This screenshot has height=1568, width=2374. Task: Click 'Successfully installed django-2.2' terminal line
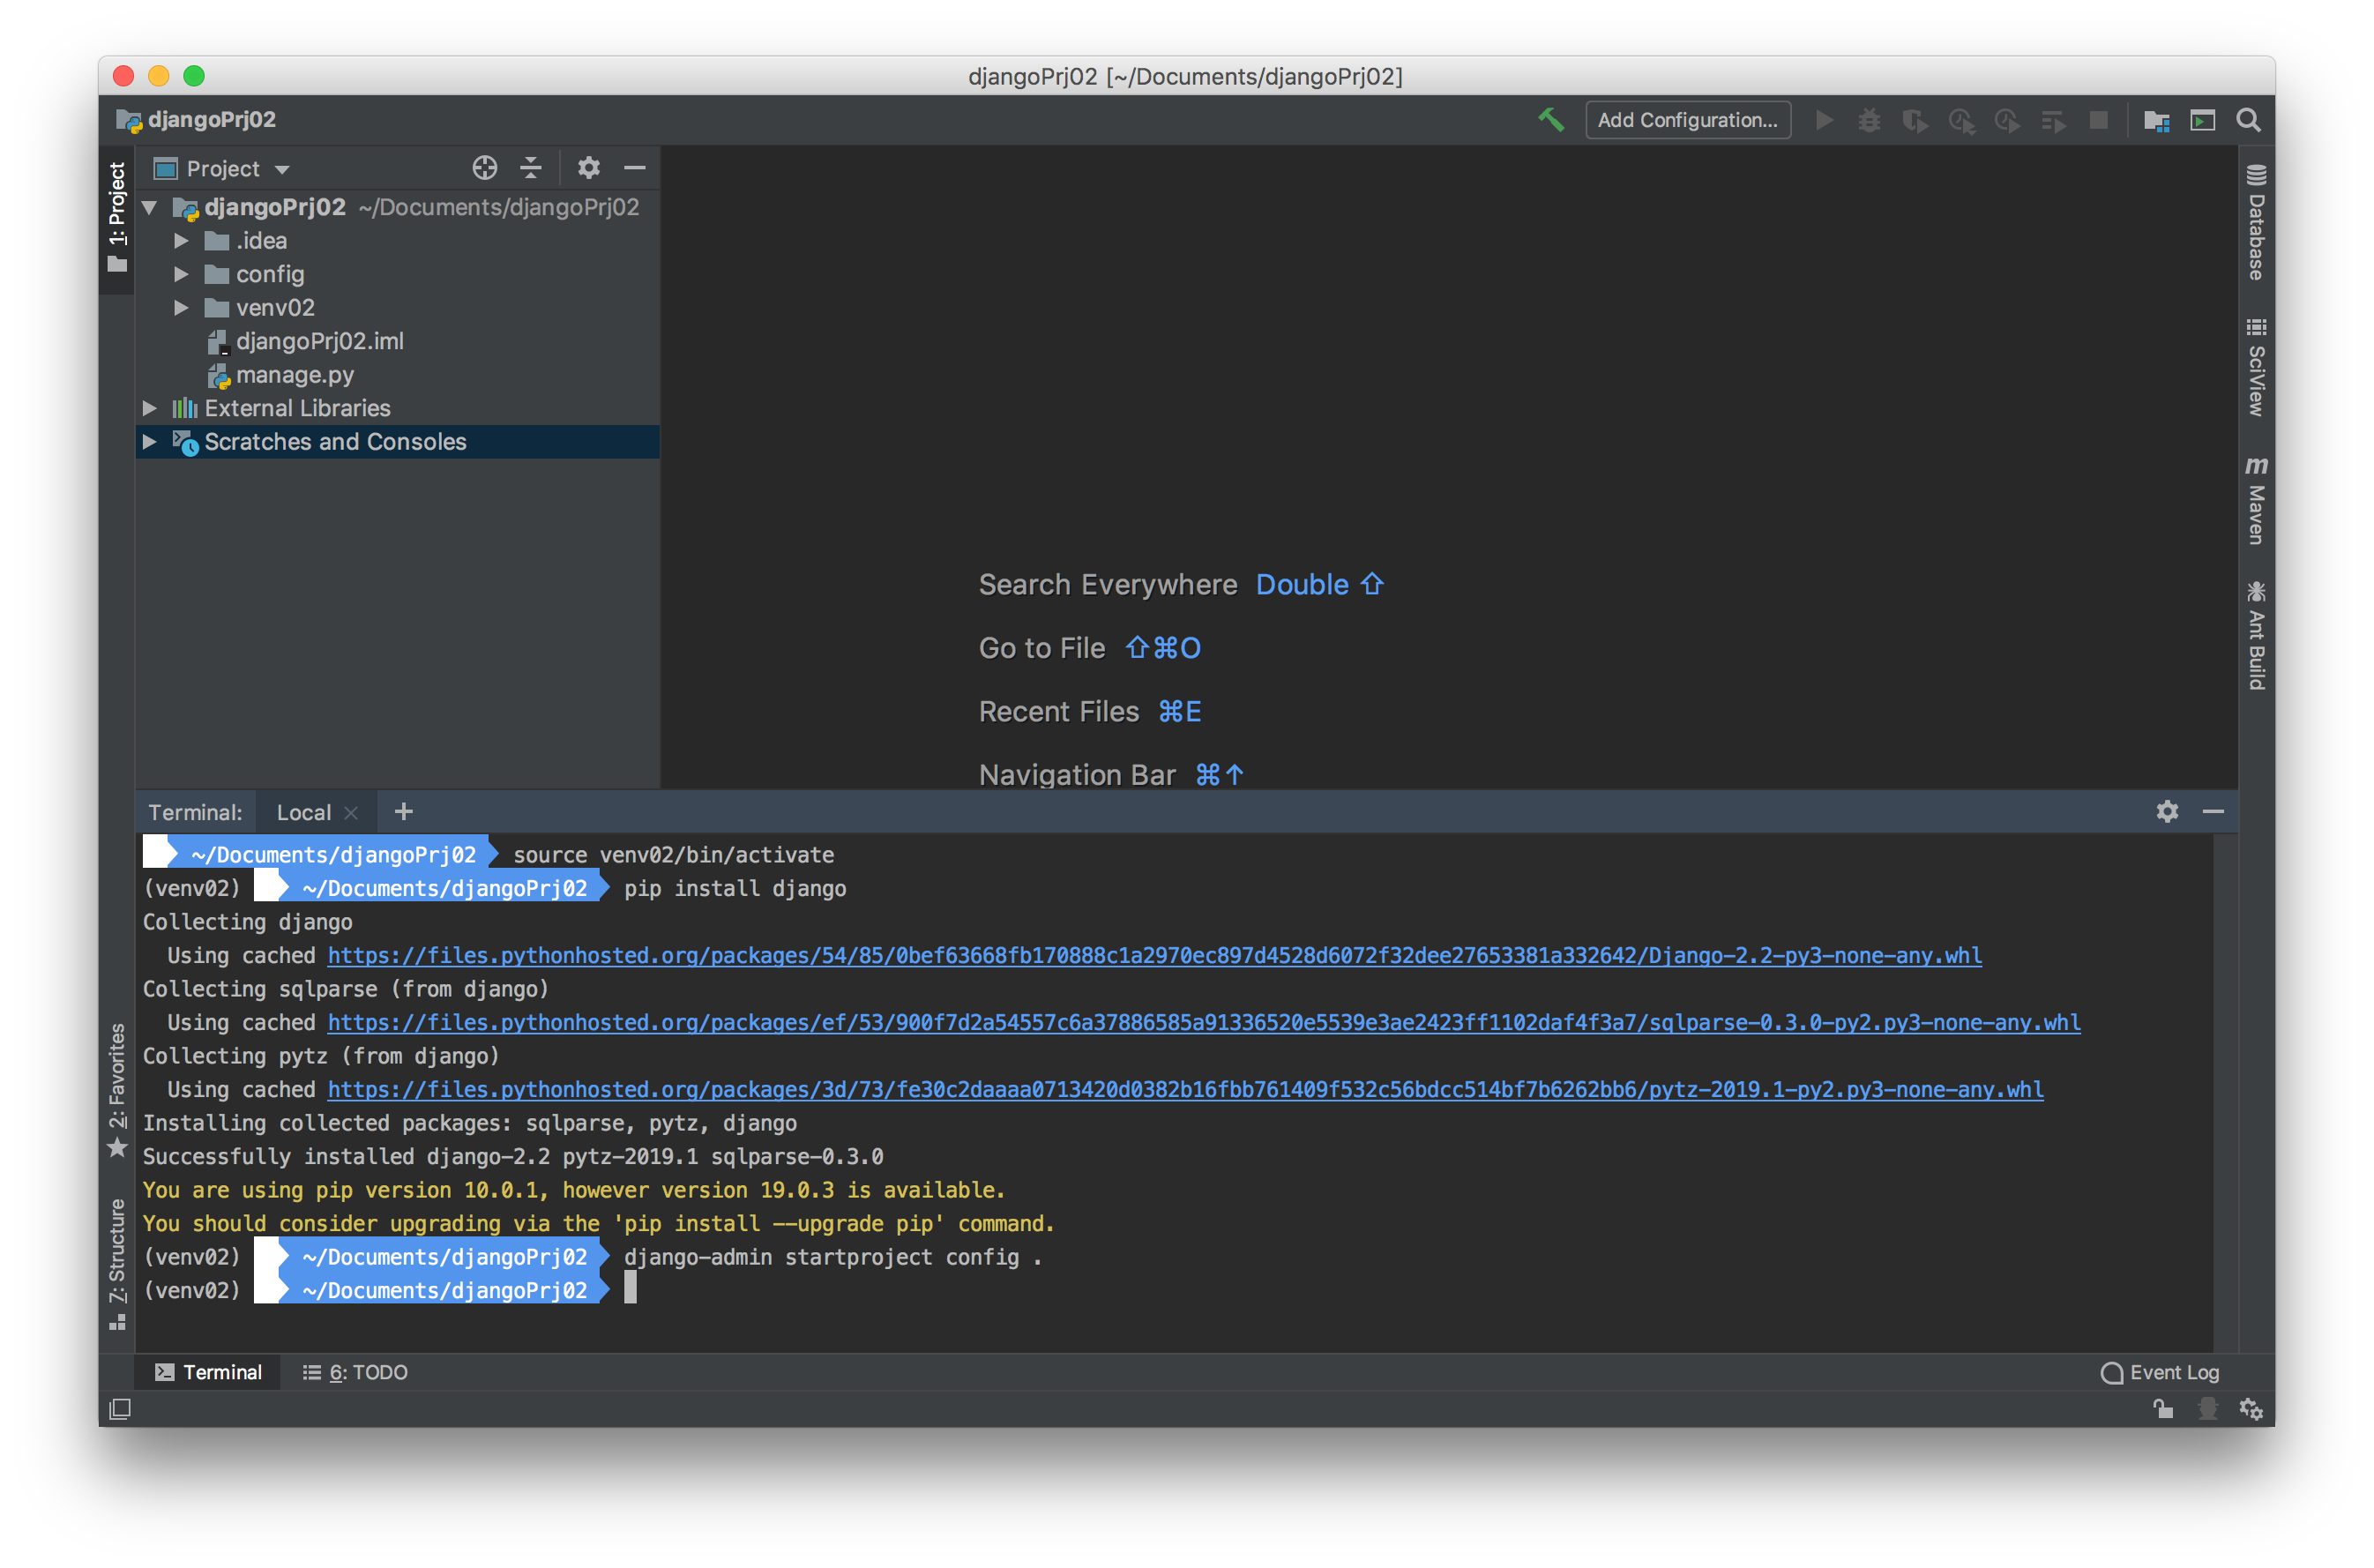513,1157
